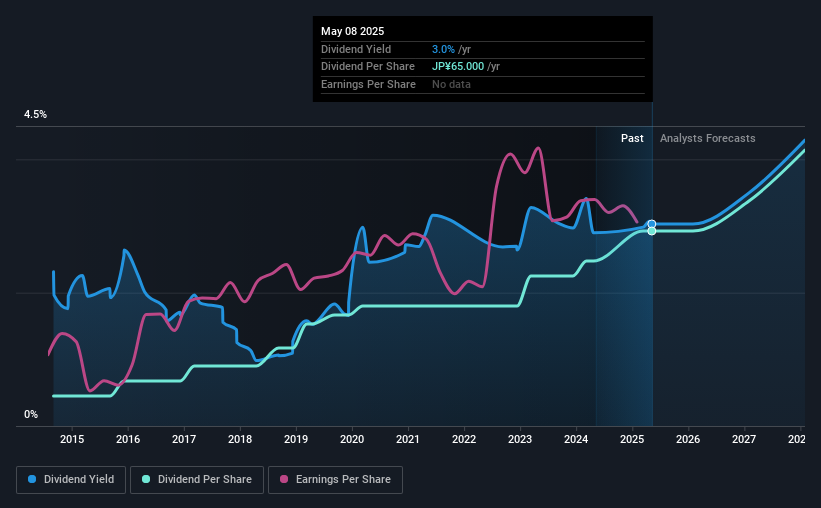The image size is (821, 508).
Task: Click the 0% y-axis label
Action: click(x=31, y=414)
